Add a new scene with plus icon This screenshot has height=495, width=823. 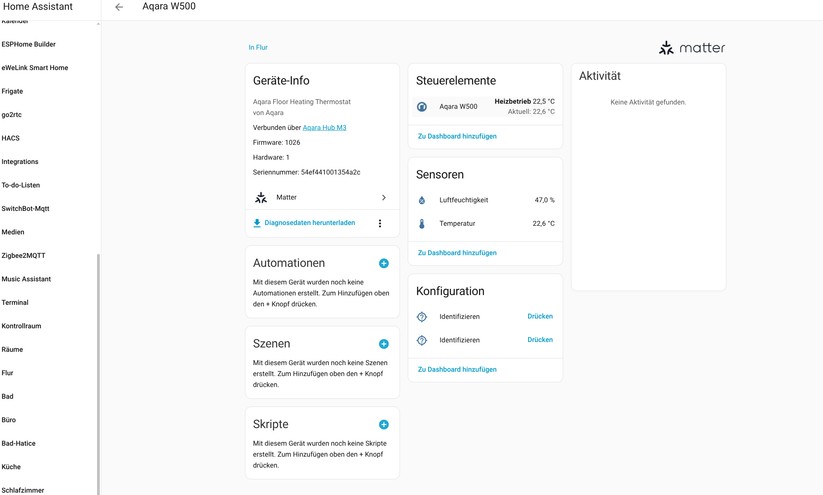(x=384, y=344)
